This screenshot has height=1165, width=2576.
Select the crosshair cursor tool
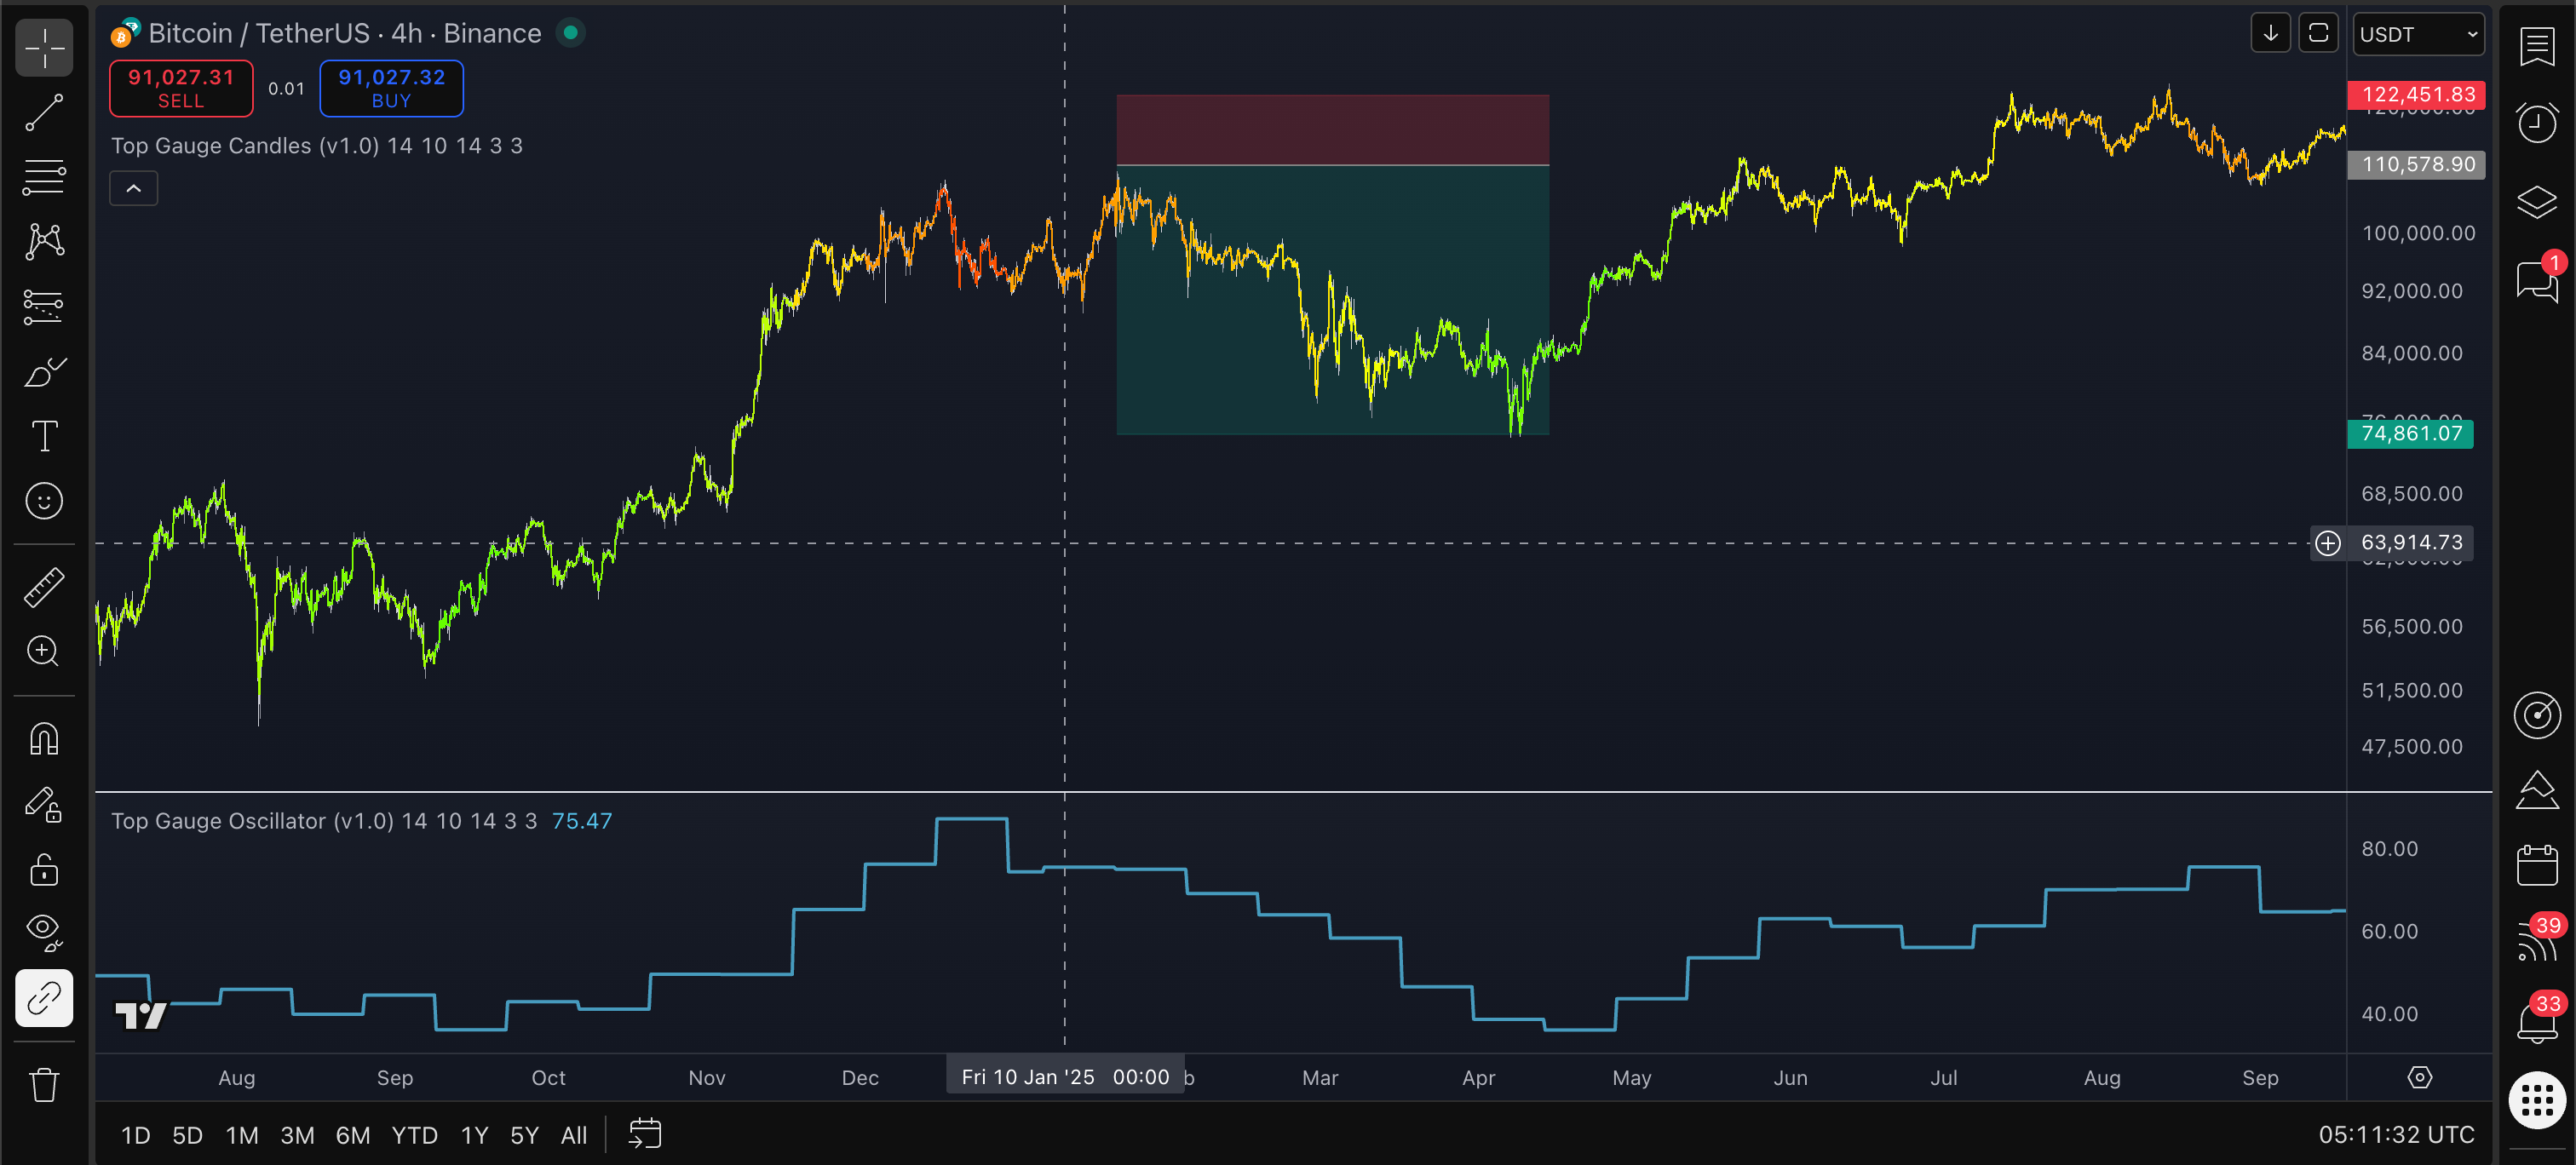point(44,47)
